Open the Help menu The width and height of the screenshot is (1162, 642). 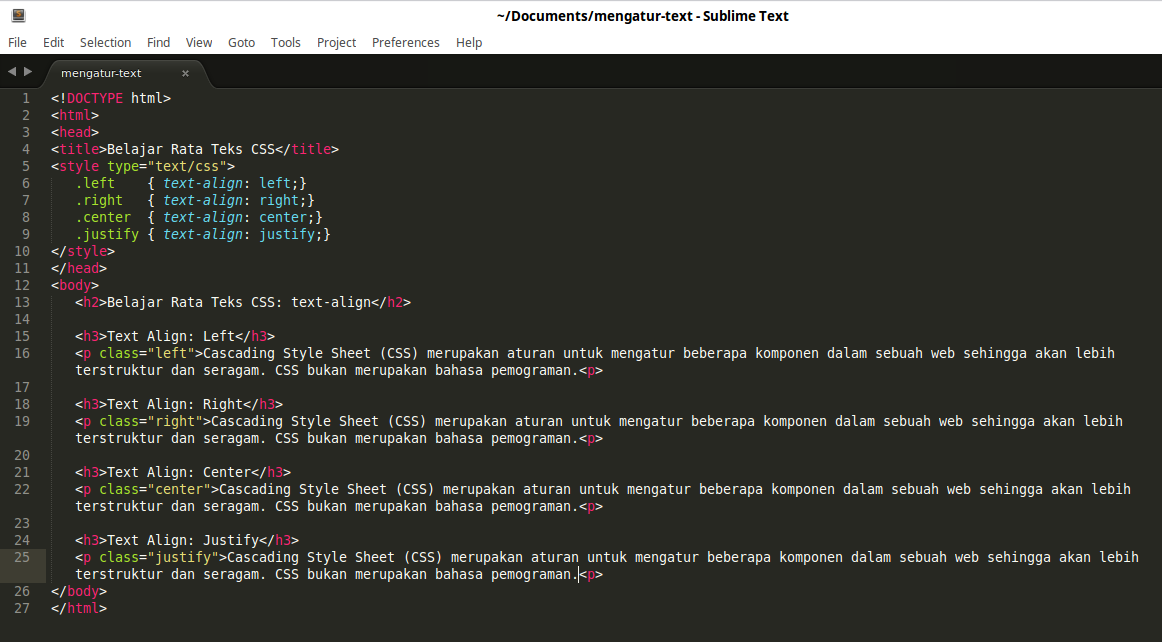coord(469,42)
